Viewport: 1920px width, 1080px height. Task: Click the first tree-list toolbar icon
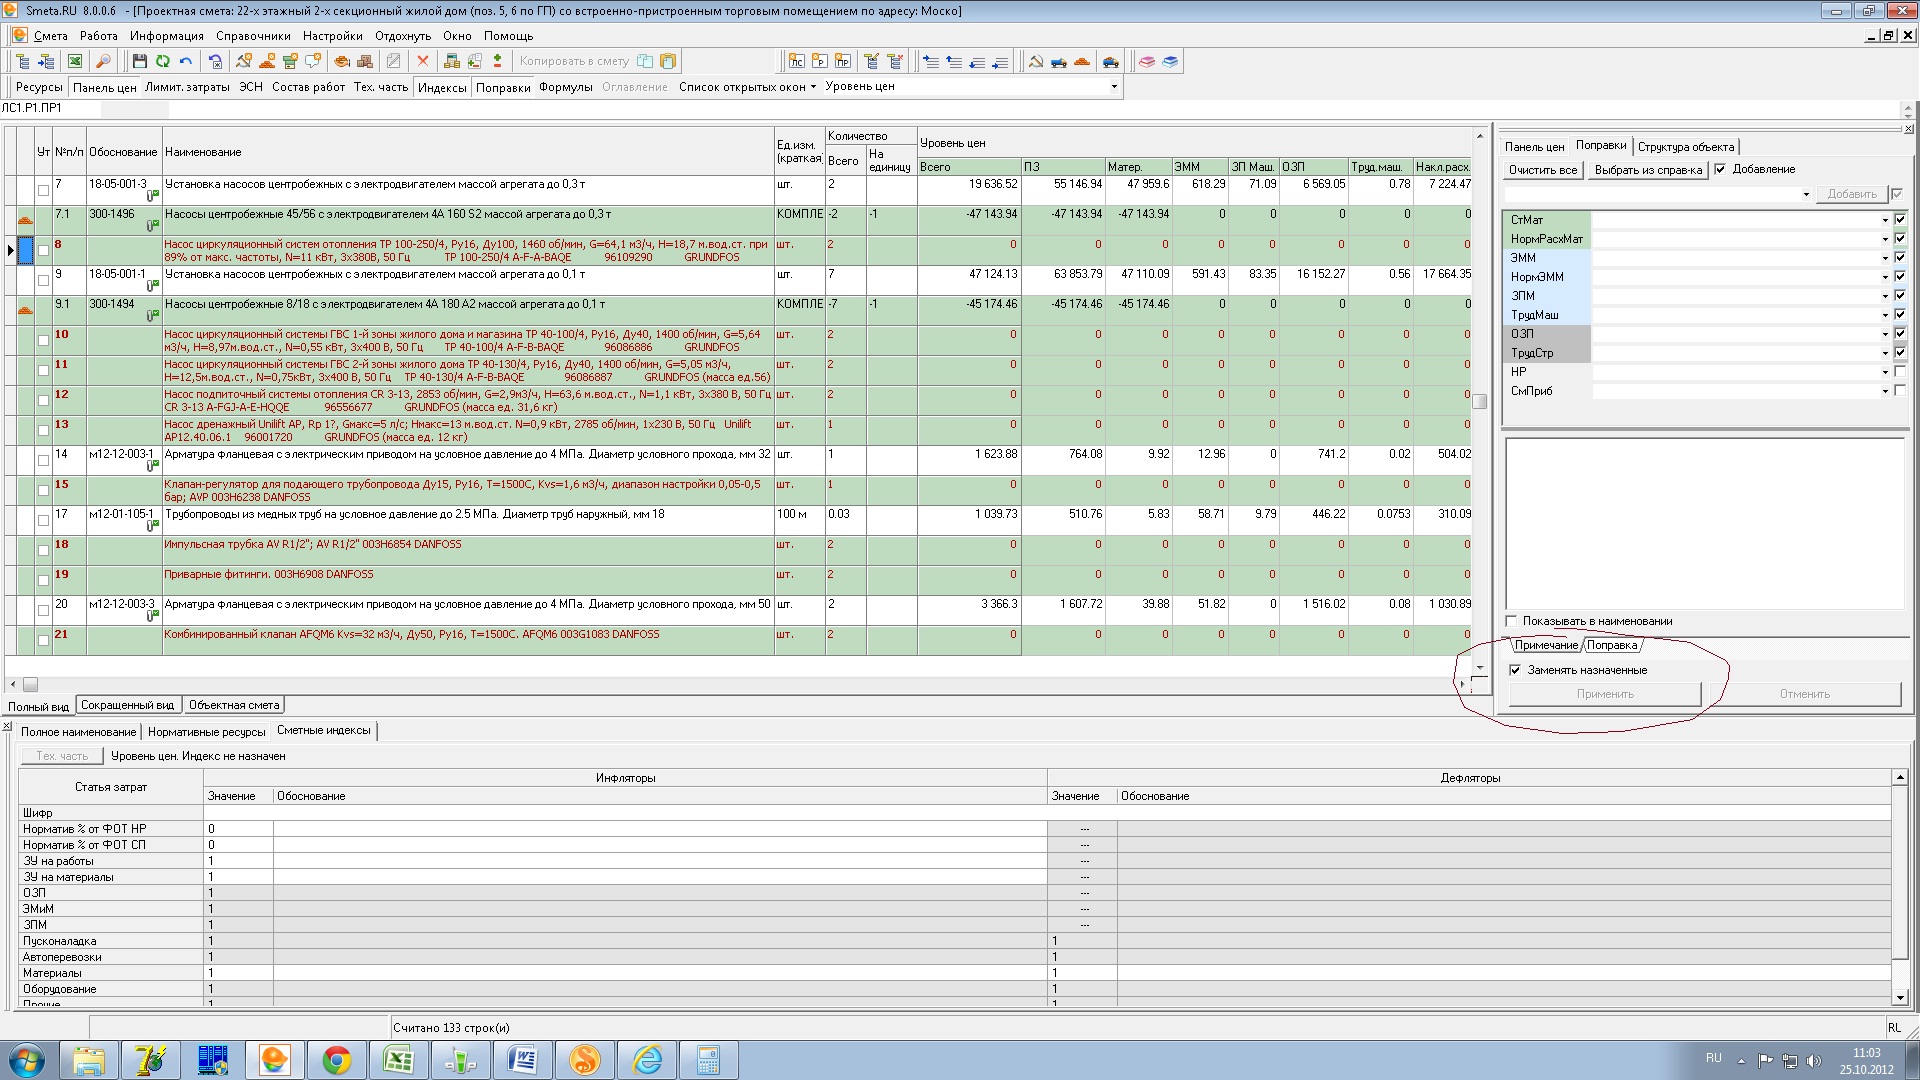click(22, 61)
